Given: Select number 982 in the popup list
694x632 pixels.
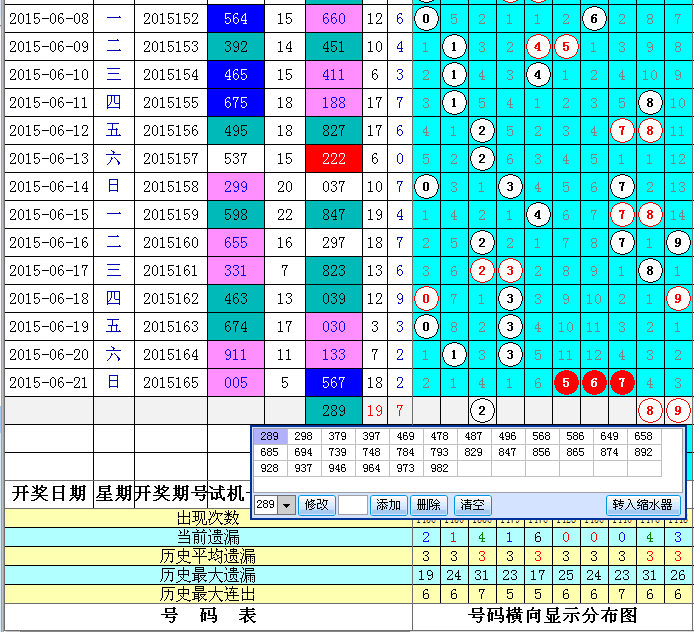Looking at the screenshot, I should pos(440,468).
